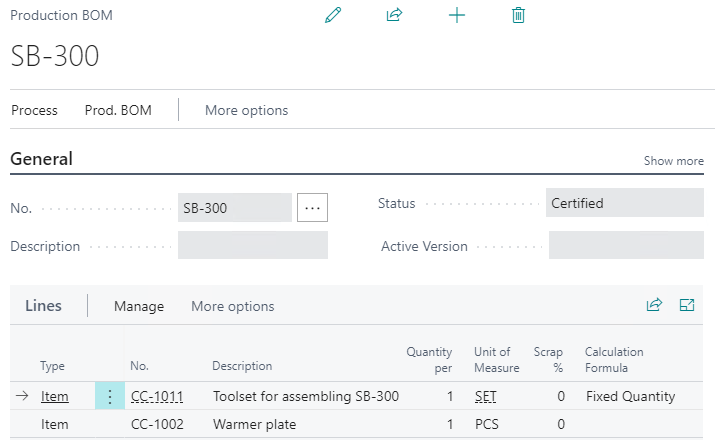Click the No. column header in Lines
Image resolution: width=715 pixels, height=440 pixels.
tap(139, 366)
